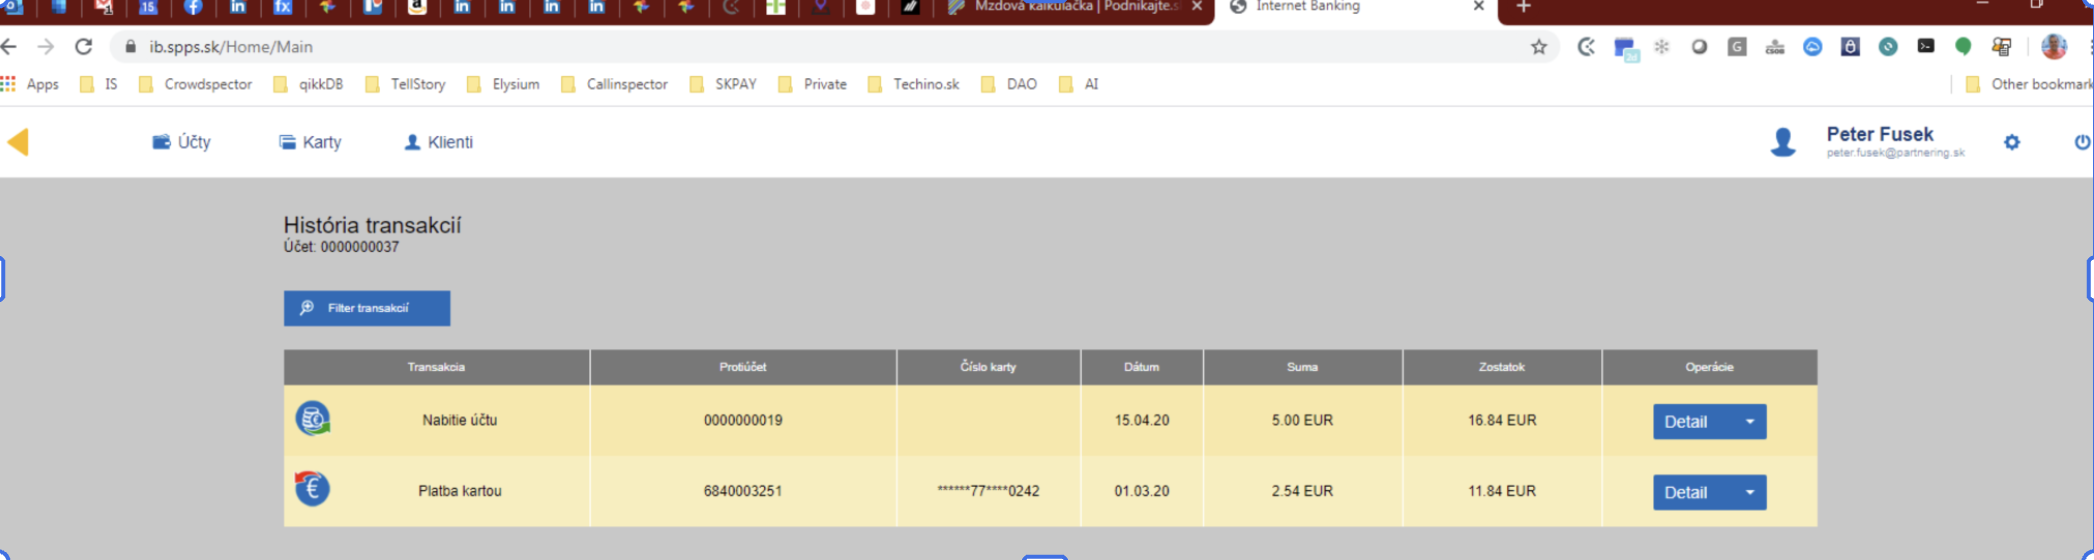Click the Zostatok column header
Viewport: 2094px width, 560px height.
coord(1502,367)
